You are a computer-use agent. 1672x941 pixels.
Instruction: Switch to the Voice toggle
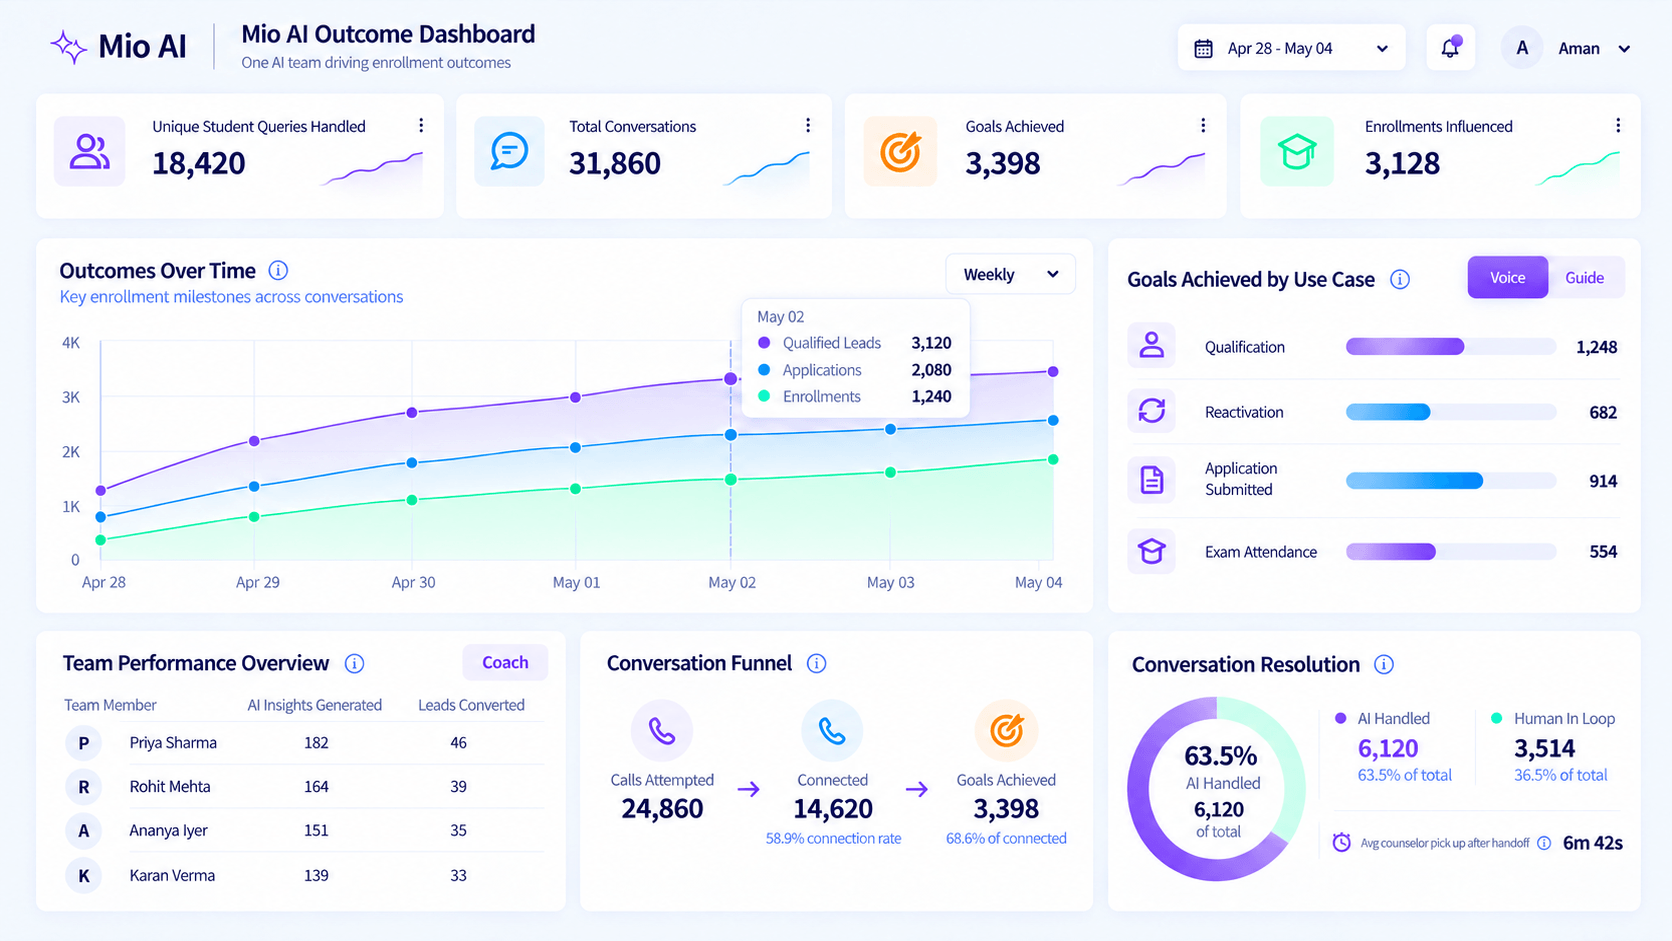click(1507, 278)
